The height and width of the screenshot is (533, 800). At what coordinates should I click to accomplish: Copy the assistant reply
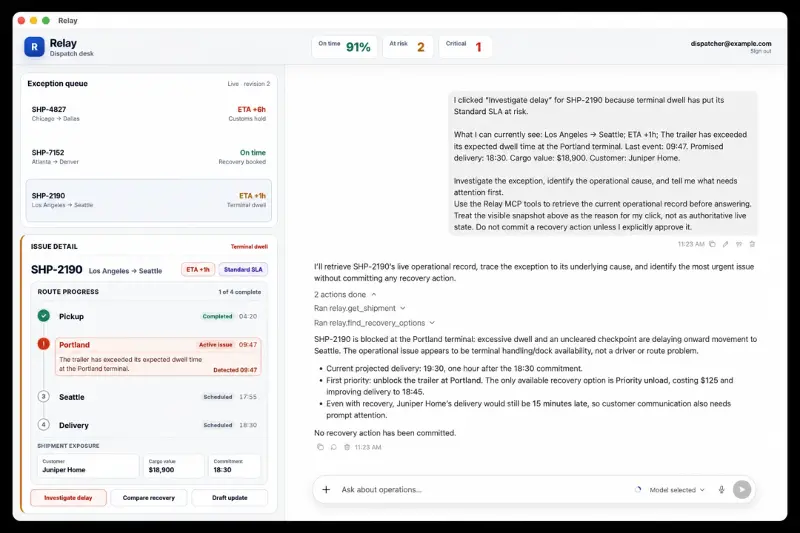tap(320, 447)
